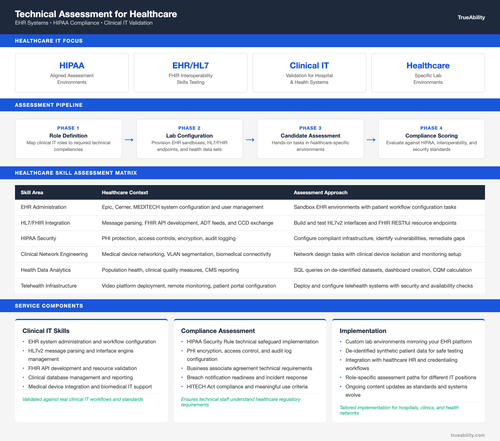The image size is (500, 441).
Task: Click the Video platform deployment cell
Action: pos(189,286)
